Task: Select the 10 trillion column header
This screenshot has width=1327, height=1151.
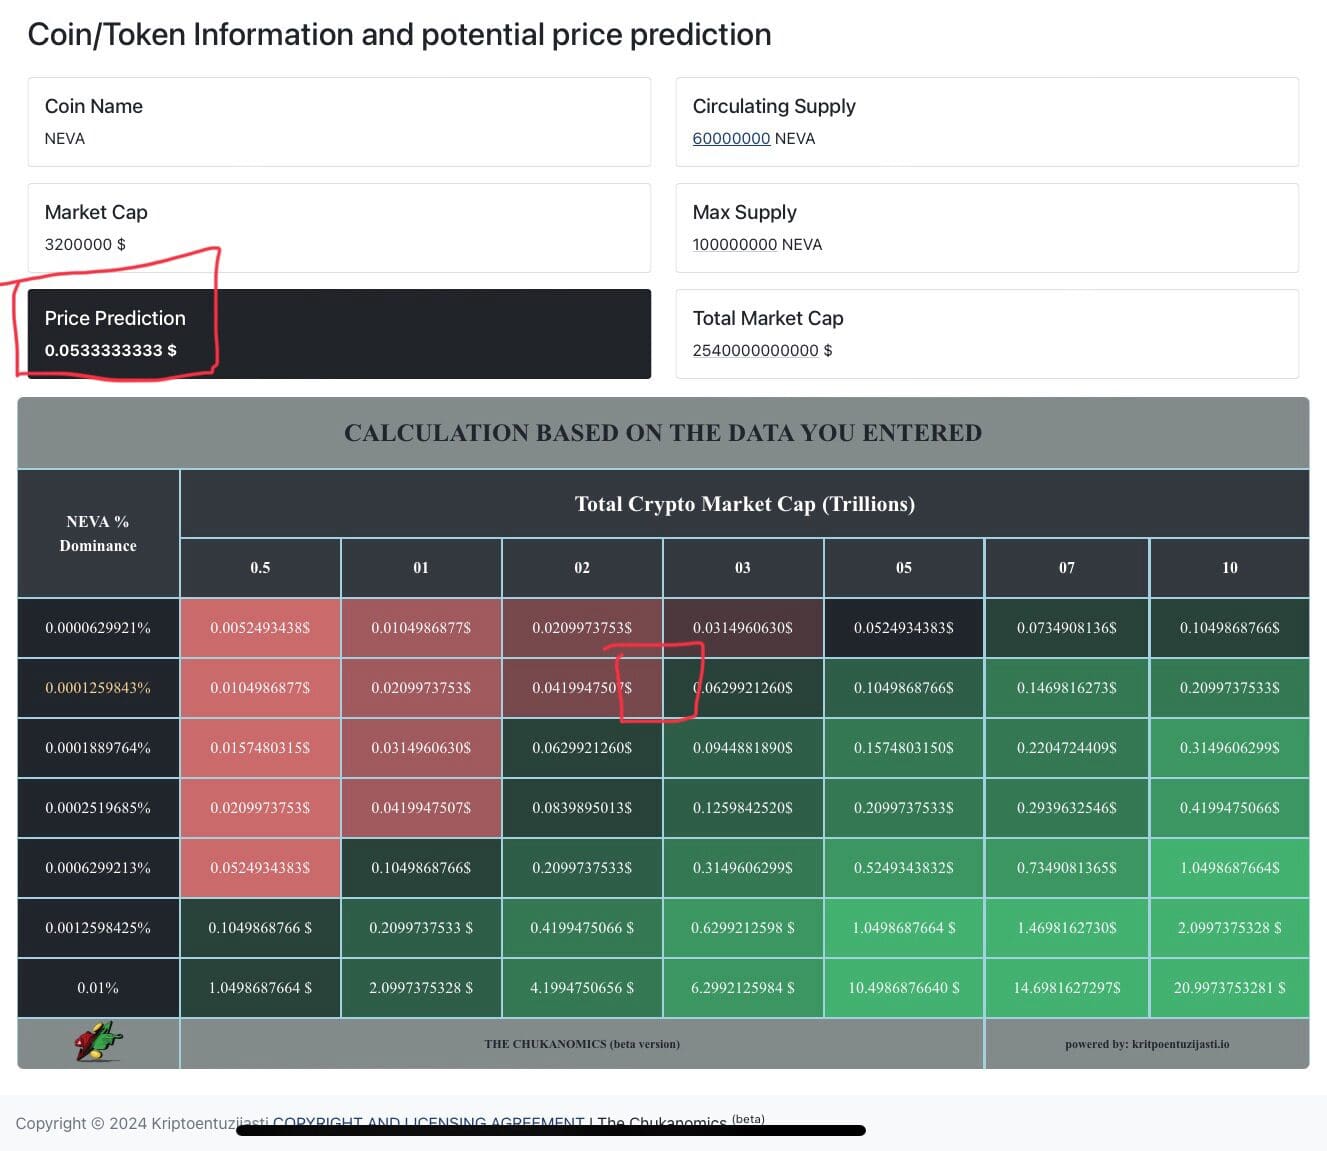Action: point(1229,568)
